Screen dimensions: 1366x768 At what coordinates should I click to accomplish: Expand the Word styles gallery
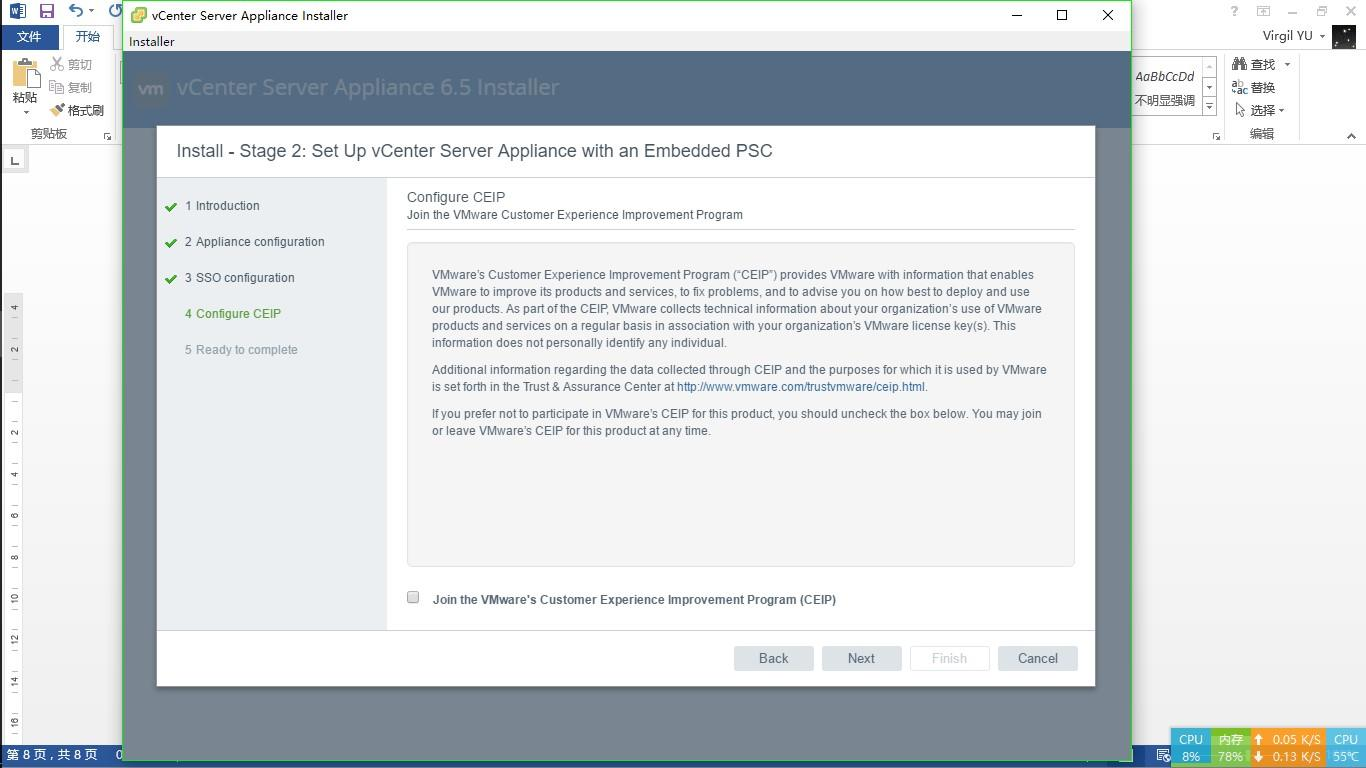pyautogui.click(x=1209, y=106)
